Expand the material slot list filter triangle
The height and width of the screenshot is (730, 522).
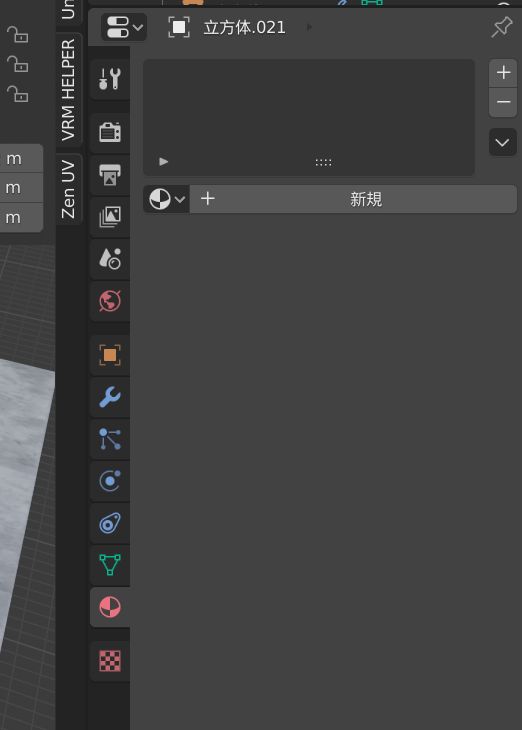(x=163, y=162)
